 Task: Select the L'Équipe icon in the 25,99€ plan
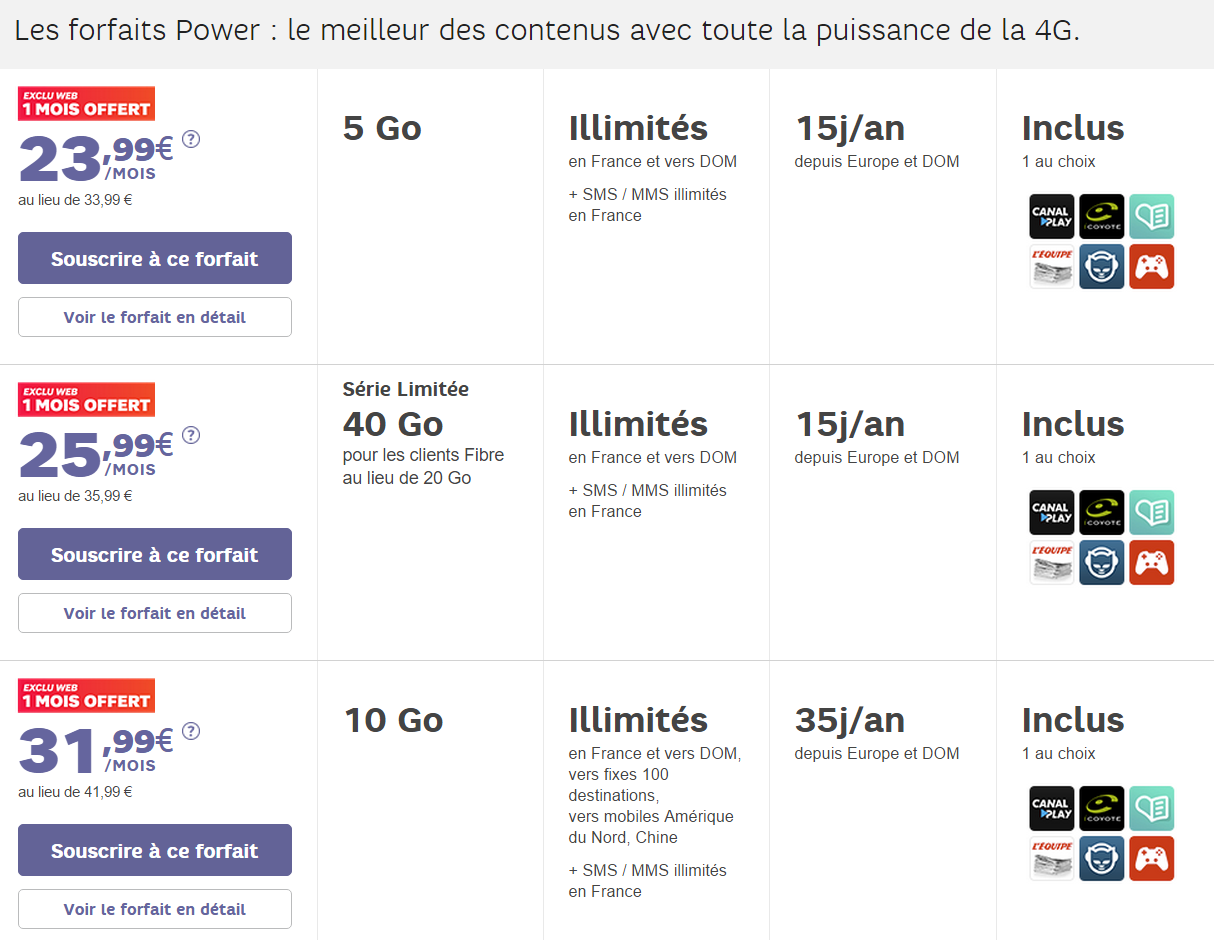(1051, 563)
